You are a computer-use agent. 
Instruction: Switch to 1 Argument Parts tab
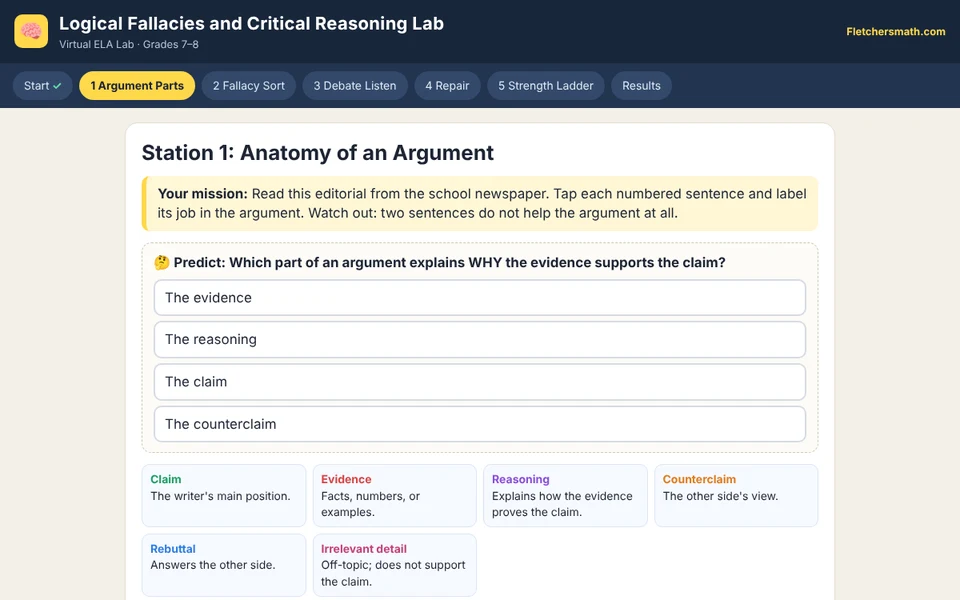(137, 86)
